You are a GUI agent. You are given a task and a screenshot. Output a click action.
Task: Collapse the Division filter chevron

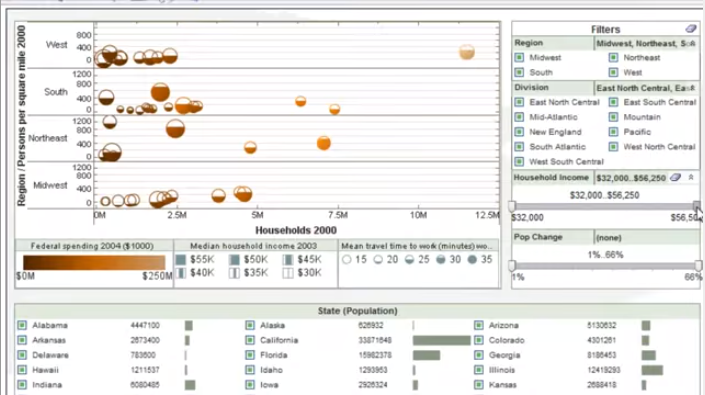[x=692, y=88]
